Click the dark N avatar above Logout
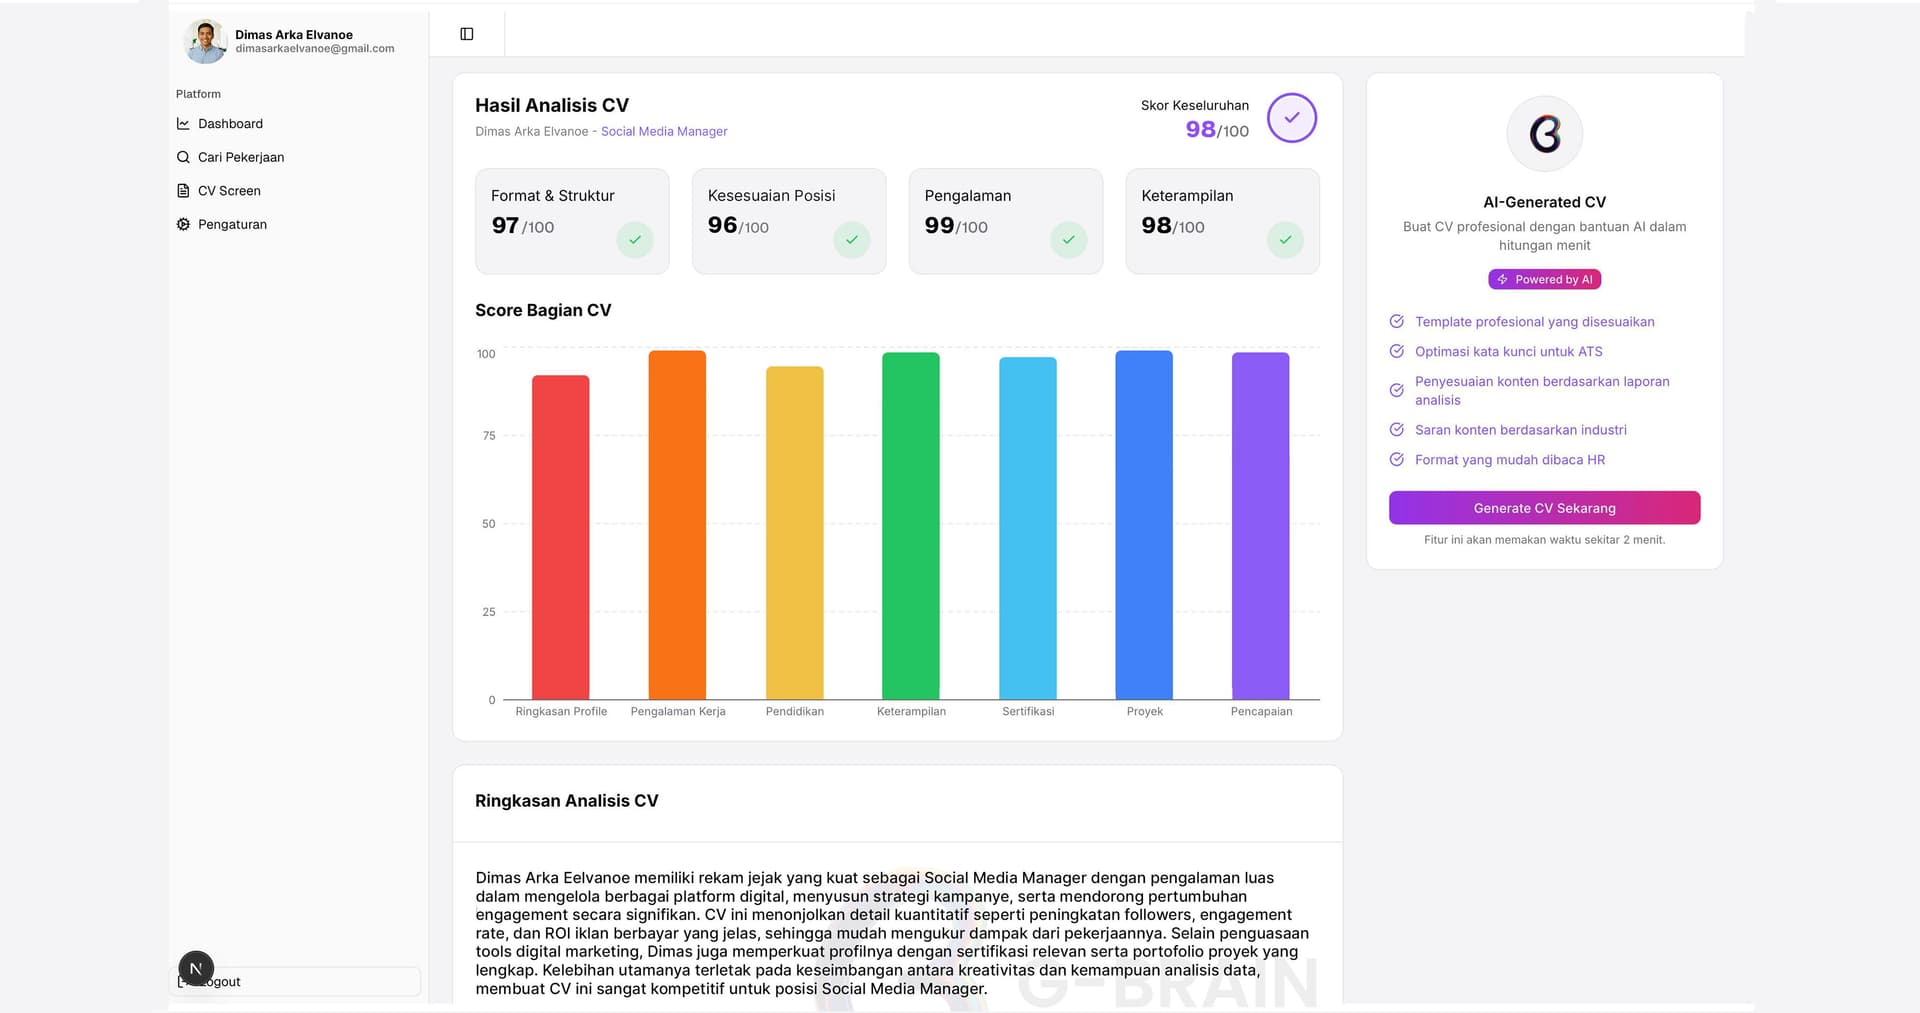Screen dimensions: 1920x1013 click(x=196, y=968)
